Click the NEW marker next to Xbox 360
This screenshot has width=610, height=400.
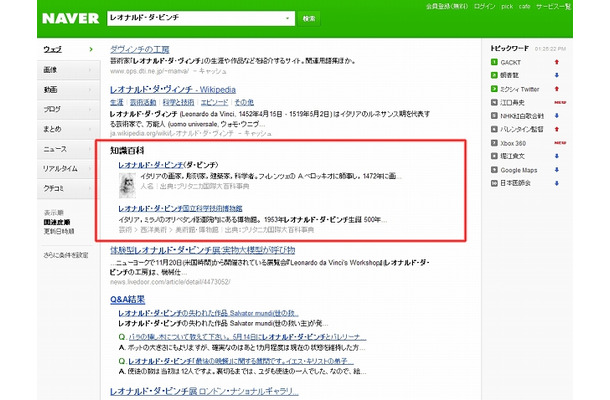(560, 143)
